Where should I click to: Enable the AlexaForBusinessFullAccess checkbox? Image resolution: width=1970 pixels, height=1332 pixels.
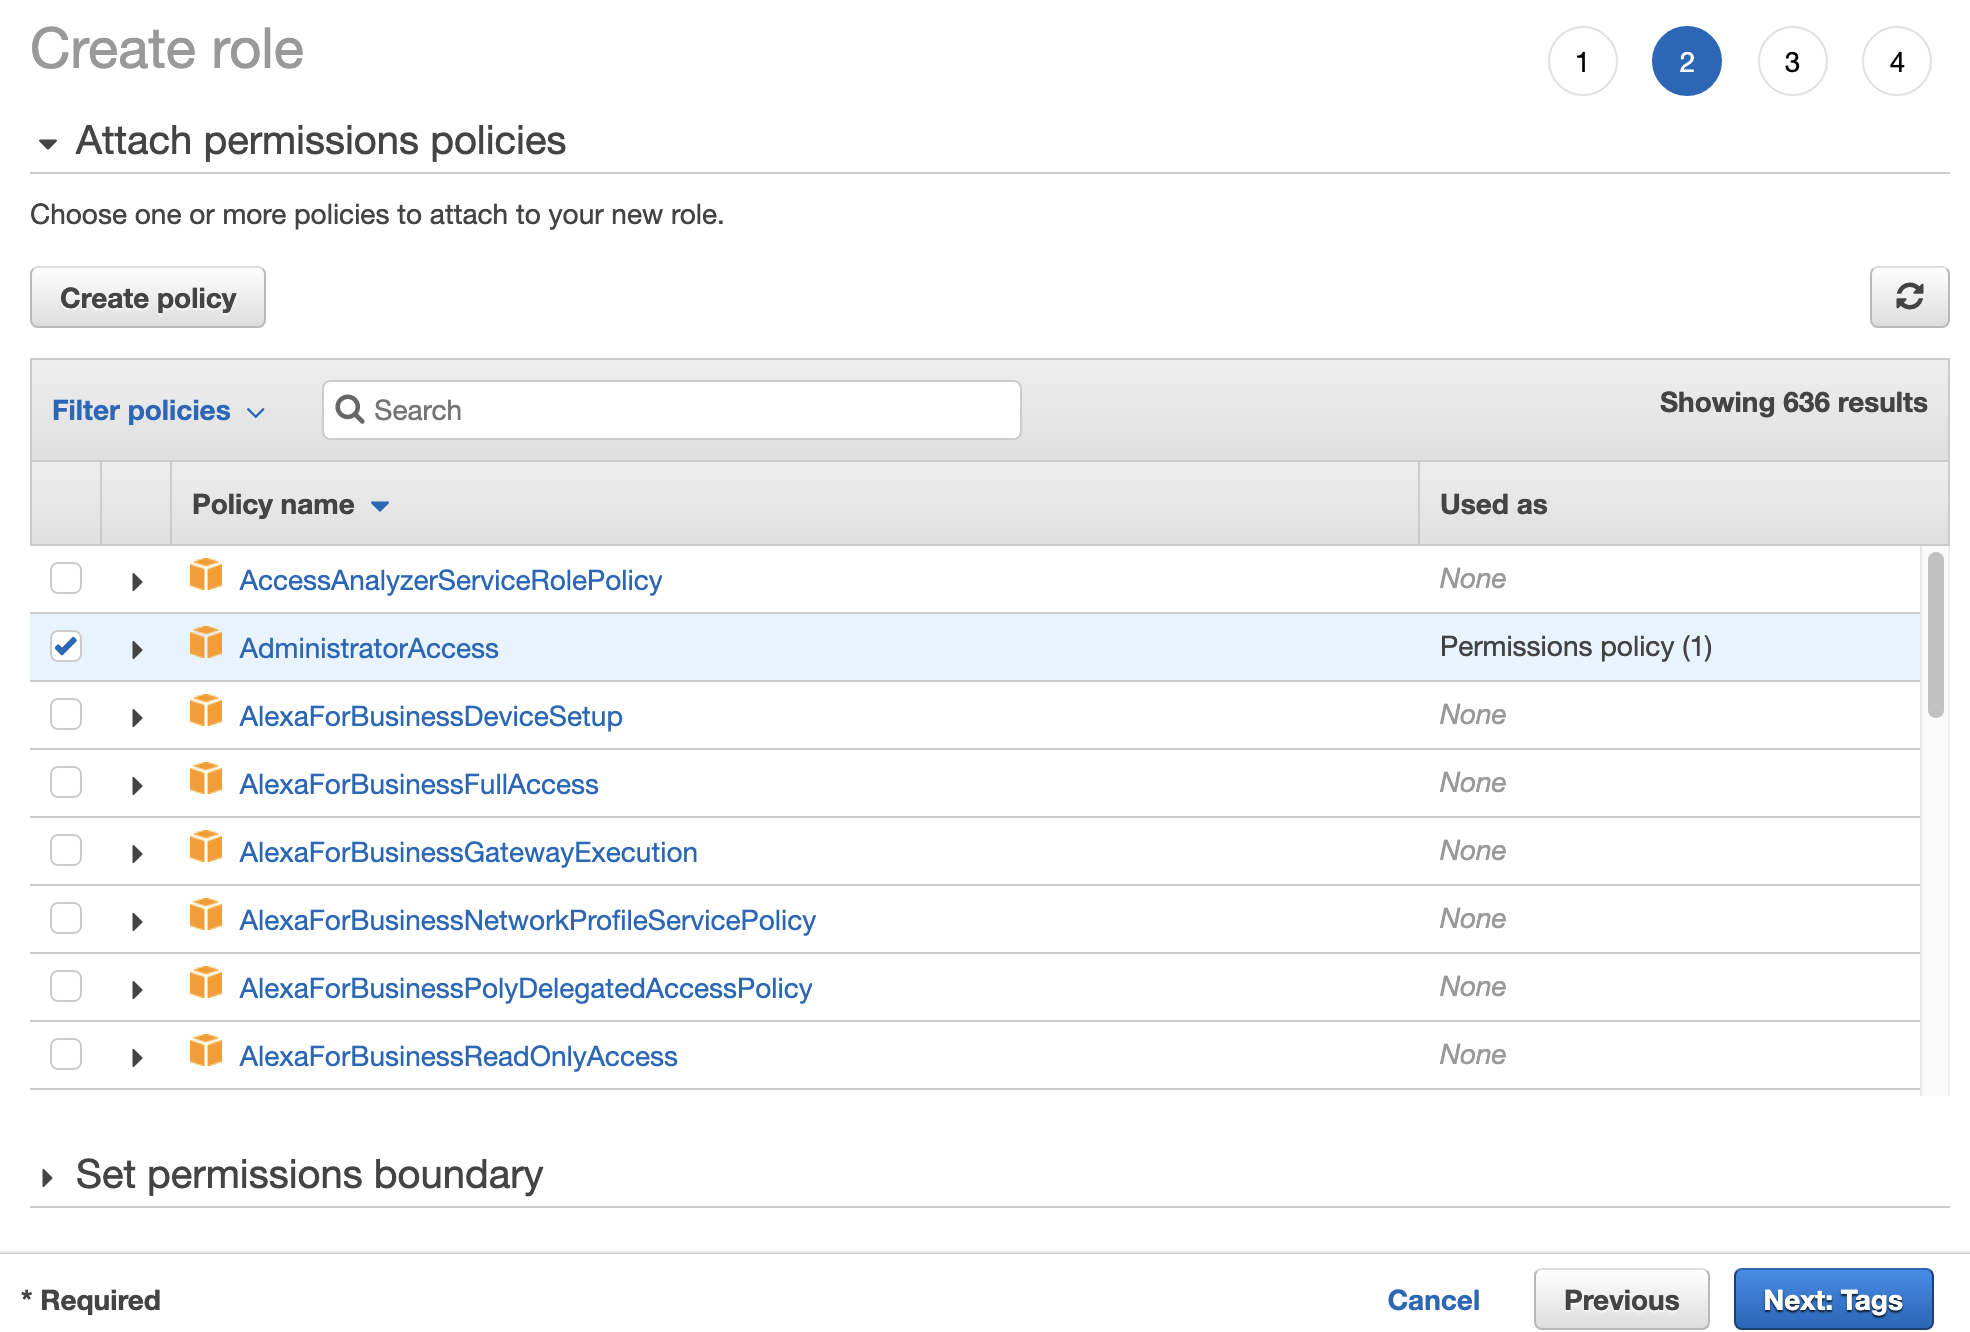point(67,782)
